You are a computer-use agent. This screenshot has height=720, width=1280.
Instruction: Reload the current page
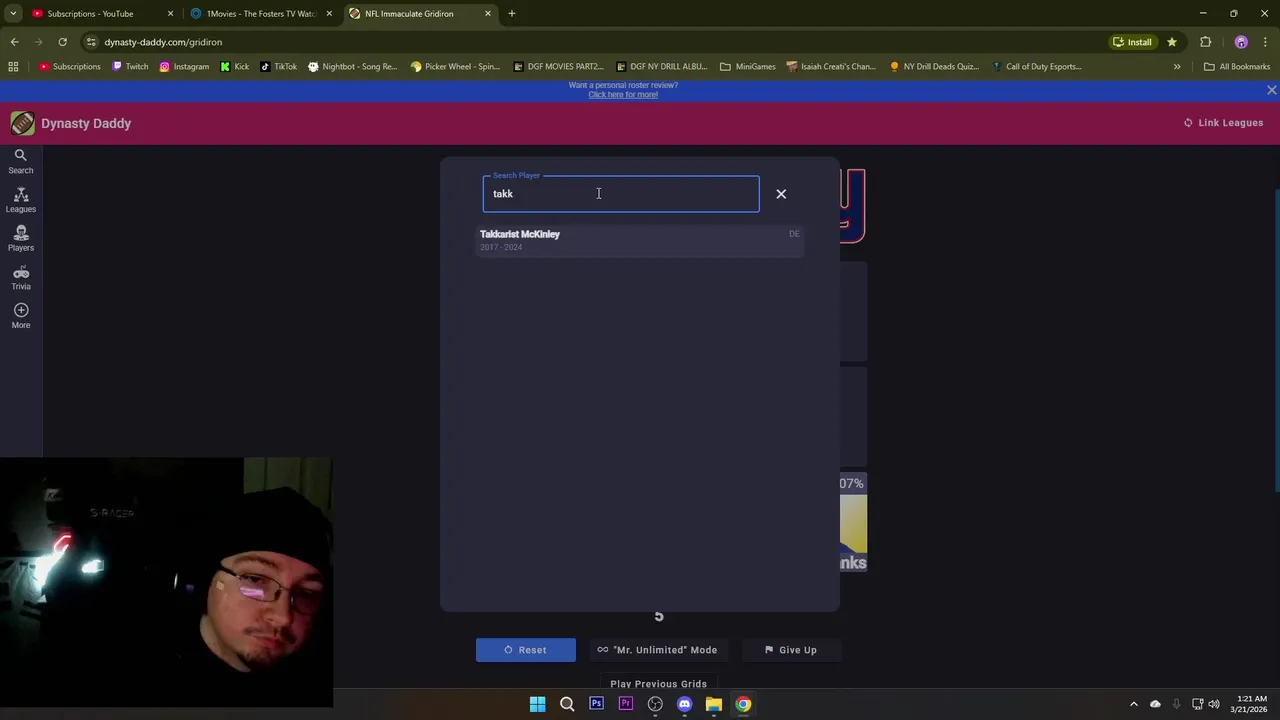(x=62, y=42)
